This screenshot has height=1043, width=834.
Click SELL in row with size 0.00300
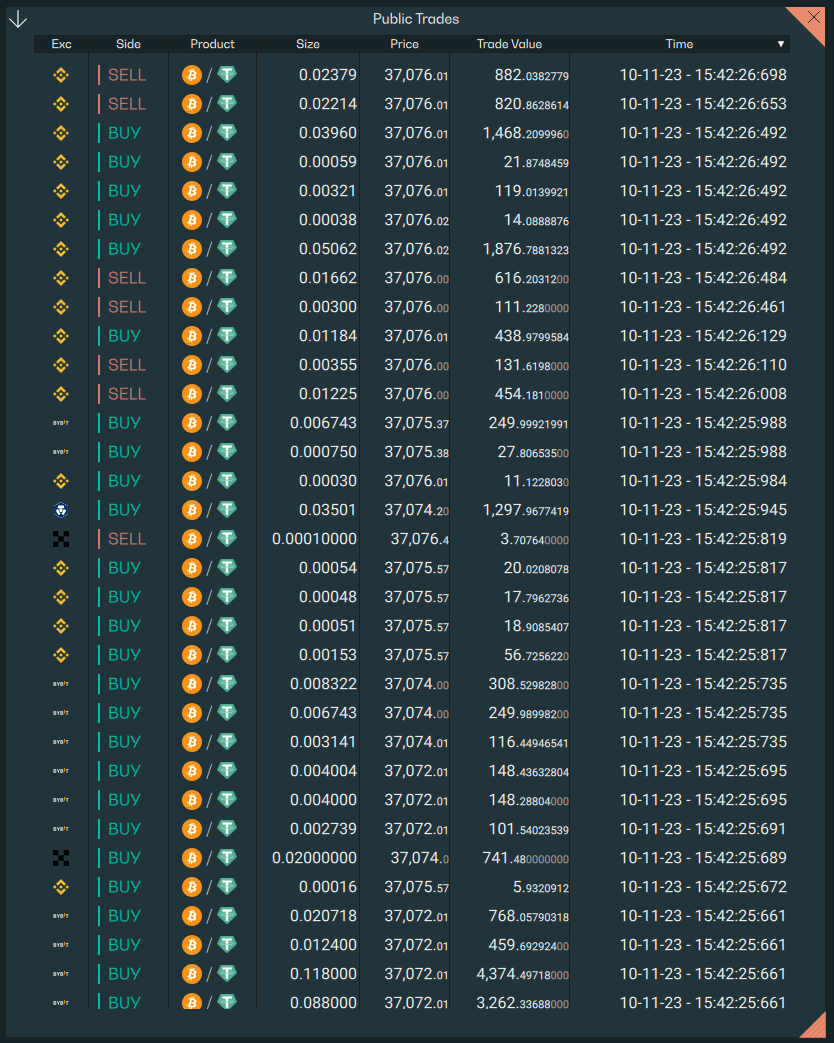127,307
